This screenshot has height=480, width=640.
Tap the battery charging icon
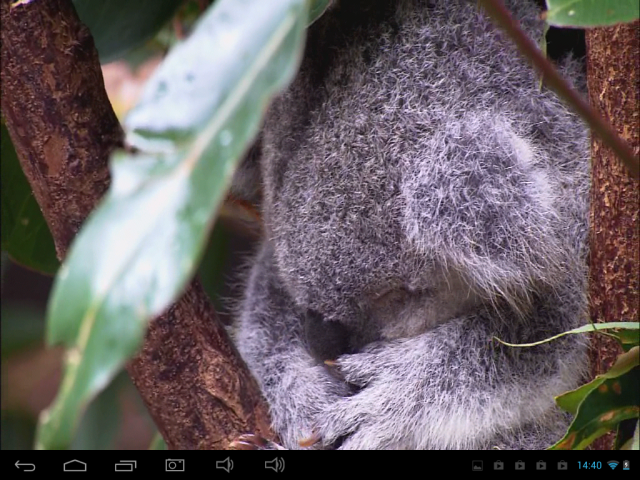click(627, 465)
